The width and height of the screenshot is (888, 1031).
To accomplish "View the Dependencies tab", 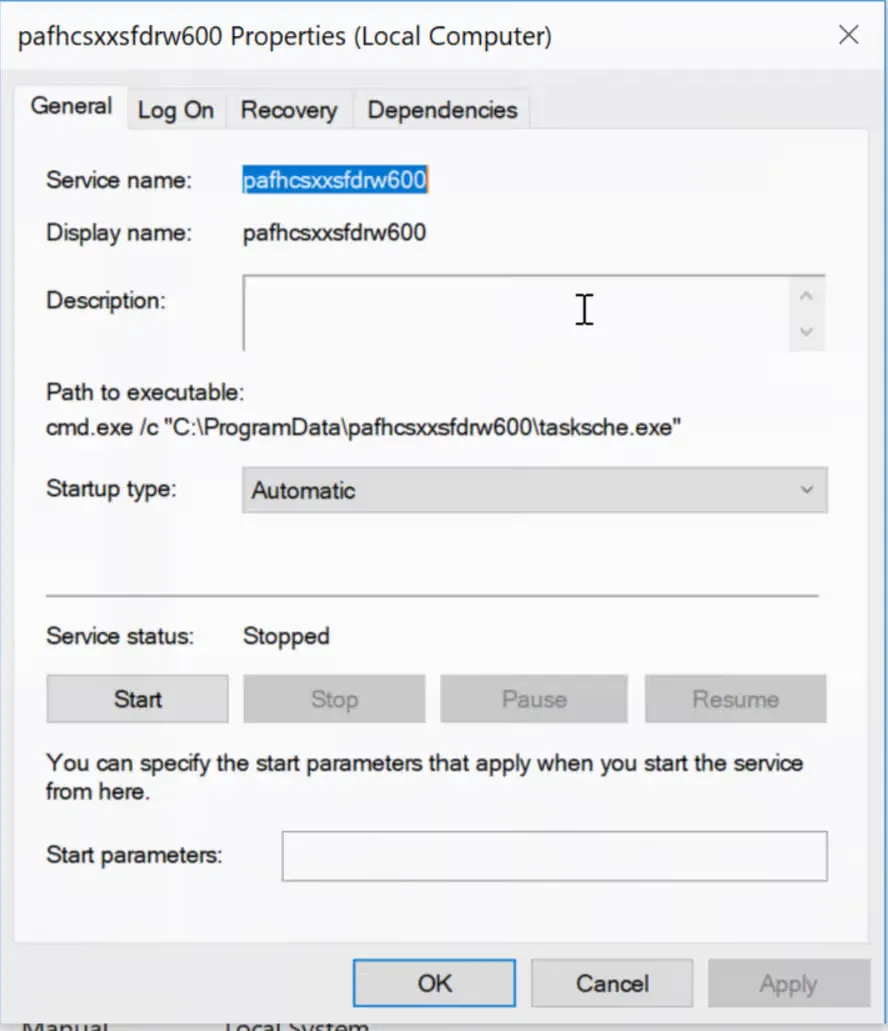I will pyautogui.click(x=442, y=111).
